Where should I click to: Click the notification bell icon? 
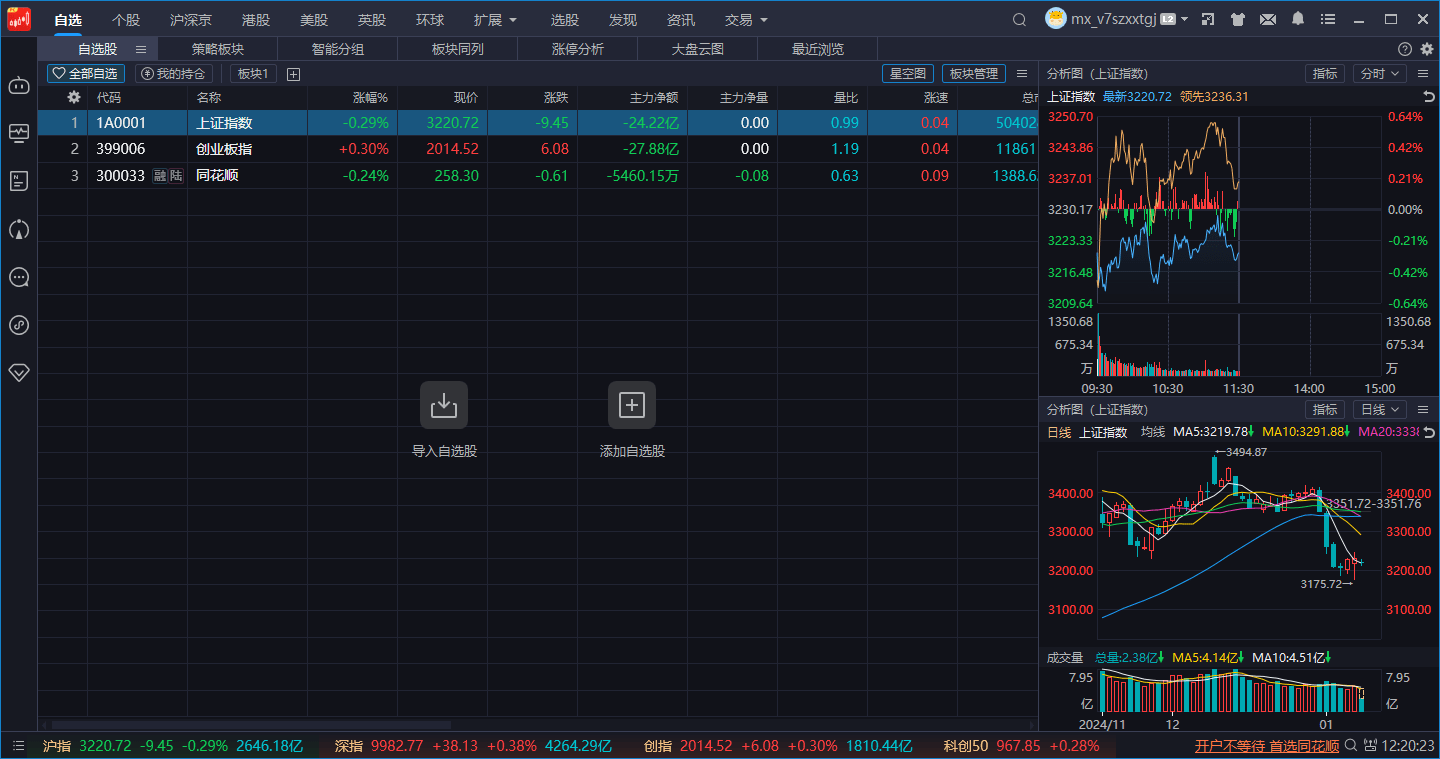pos(1298,19)
